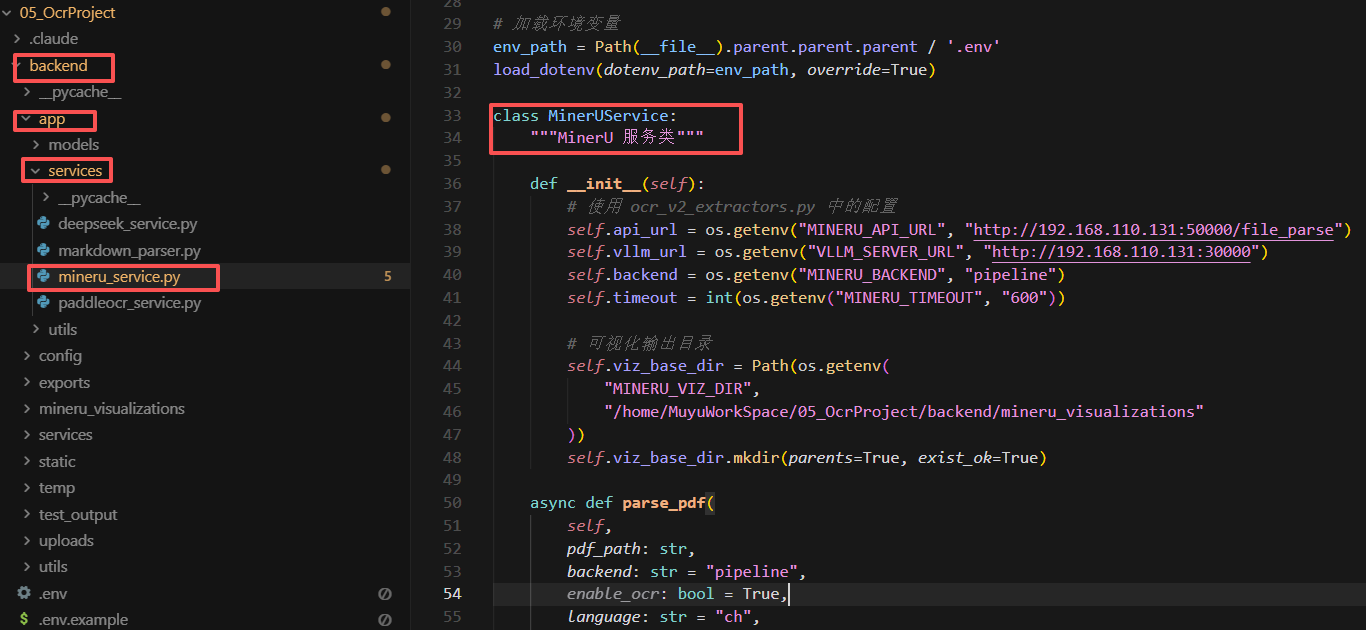
Task: Click dollar icon beside .env.example
Action: 24,620
